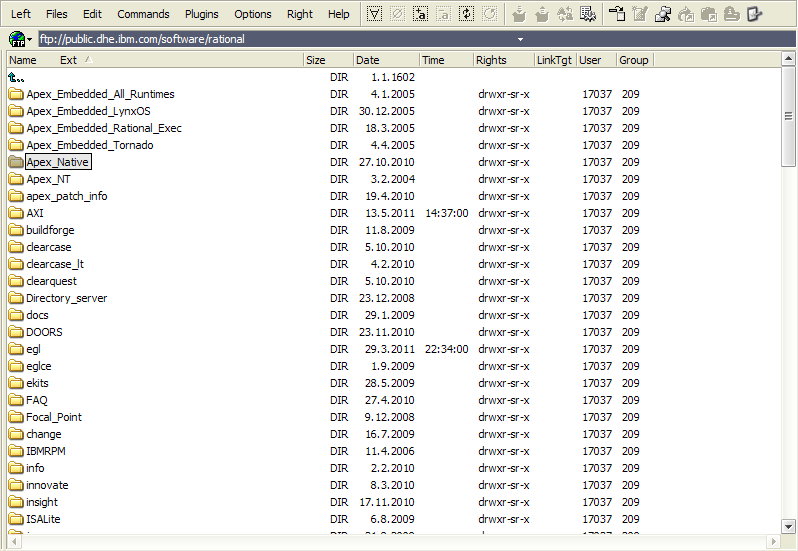Select the Directory_server folder
798x551 pixels.
click(67, 298)
